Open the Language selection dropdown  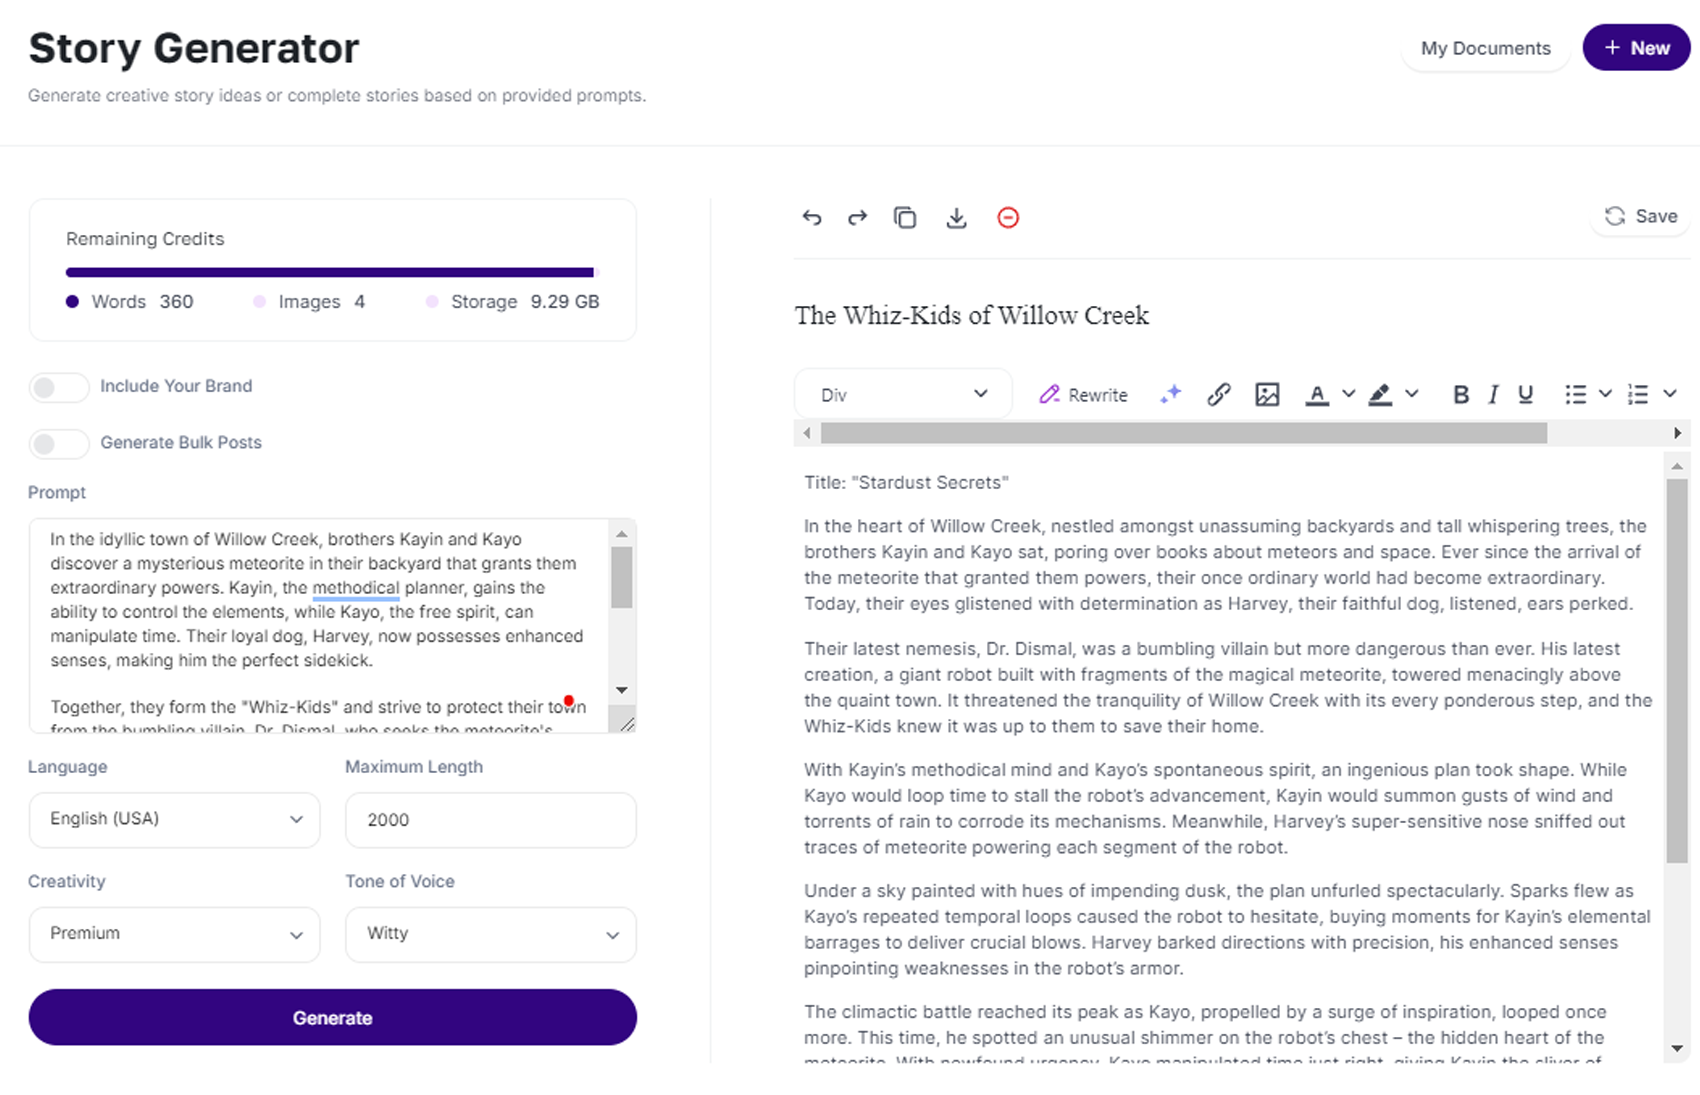coord(174,819)
